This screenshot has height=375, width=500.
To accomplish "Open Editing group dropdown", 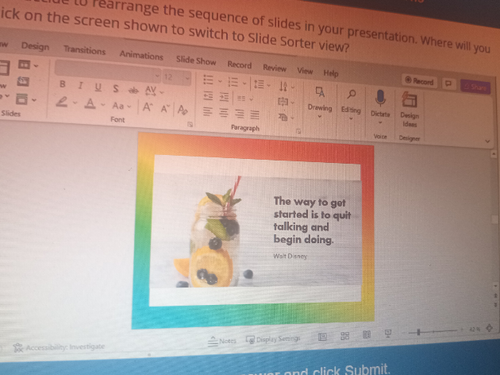I will (351, 104).
